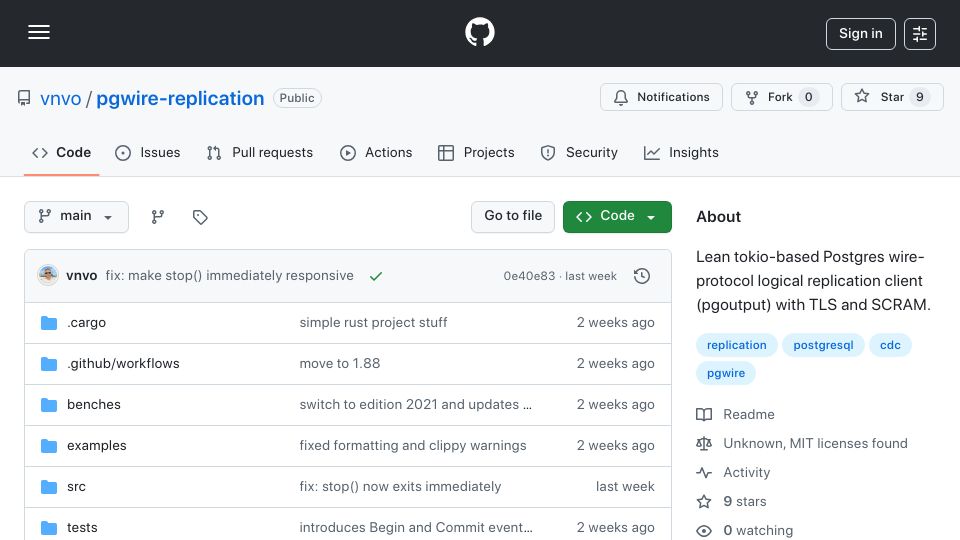960x540 pixels.
Task: Select the cdc topic tag
Action: (890, 345)
